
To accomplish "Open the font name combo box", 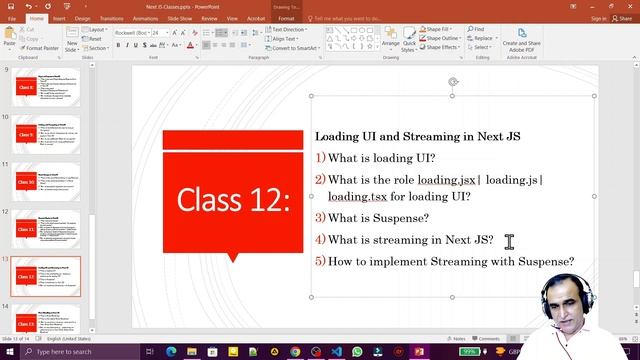I will click(132, 33).
